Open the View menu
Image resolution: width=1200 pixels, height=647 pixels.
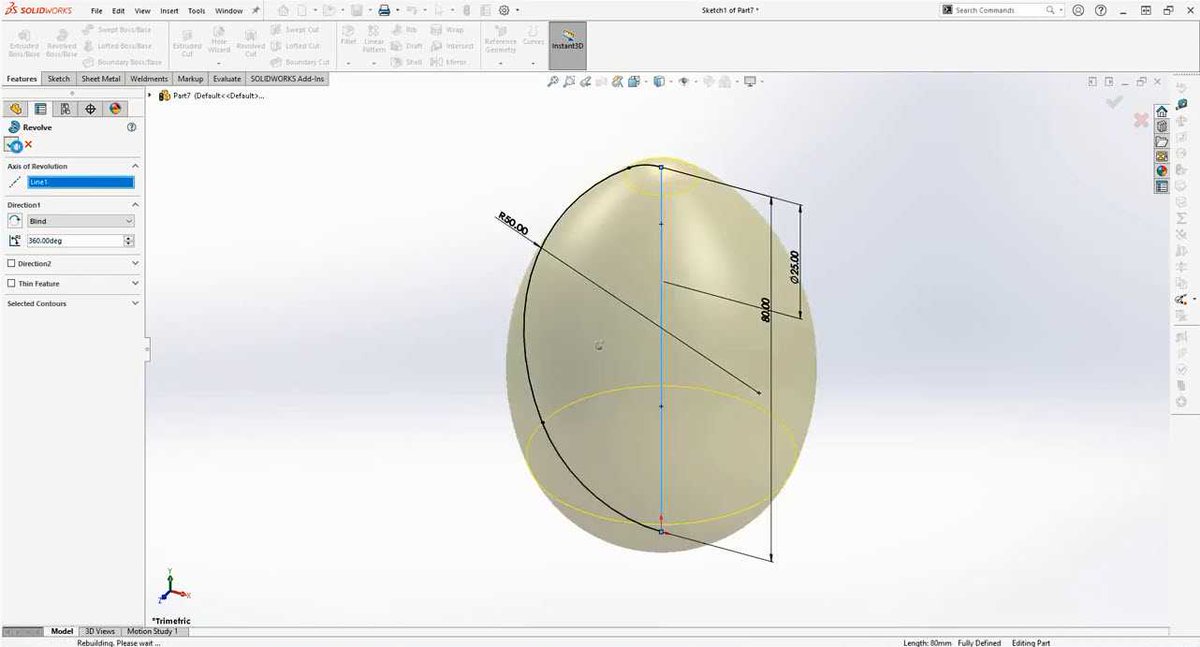pos(143,10)
